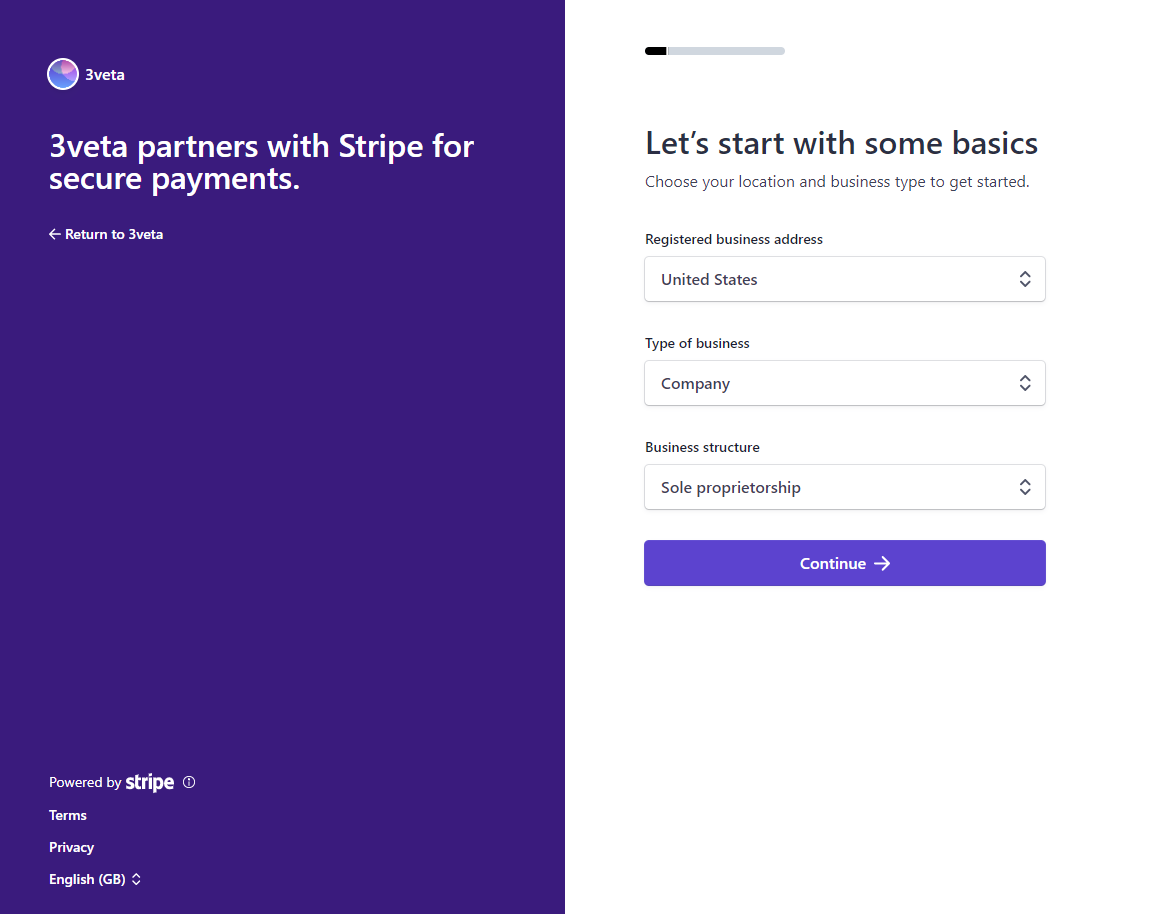Open the Type of business dropdown
This screenshot has height=915, width=1167.
pos(845,383)
